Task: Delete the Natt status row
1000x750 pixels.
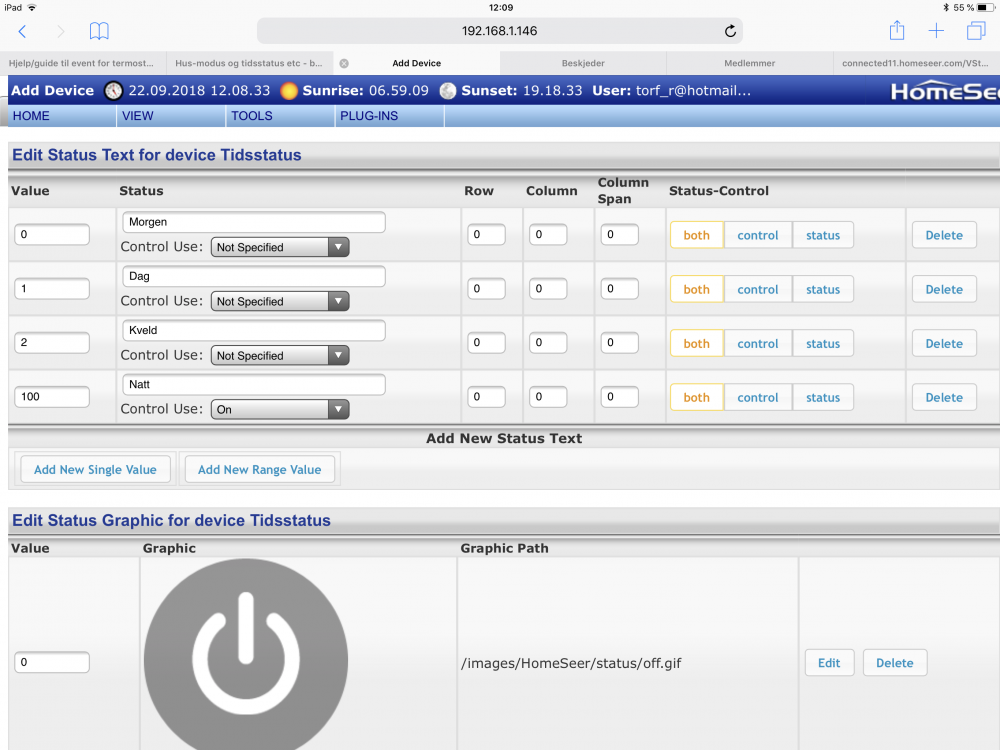Action: (x=943, y=397)
